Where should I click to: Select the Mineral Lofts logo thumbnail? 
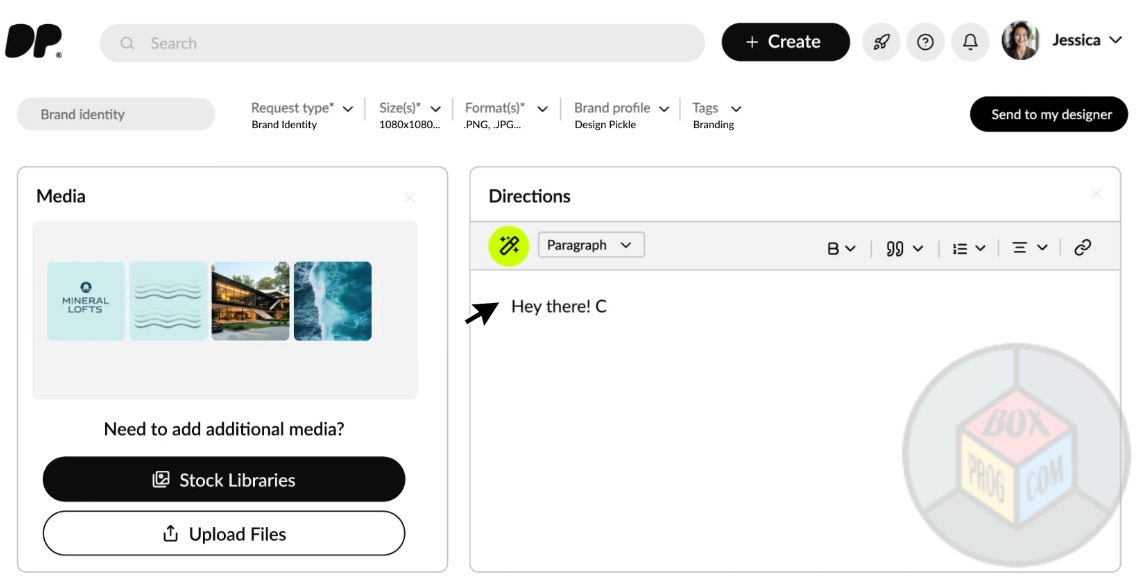(86, 301)
